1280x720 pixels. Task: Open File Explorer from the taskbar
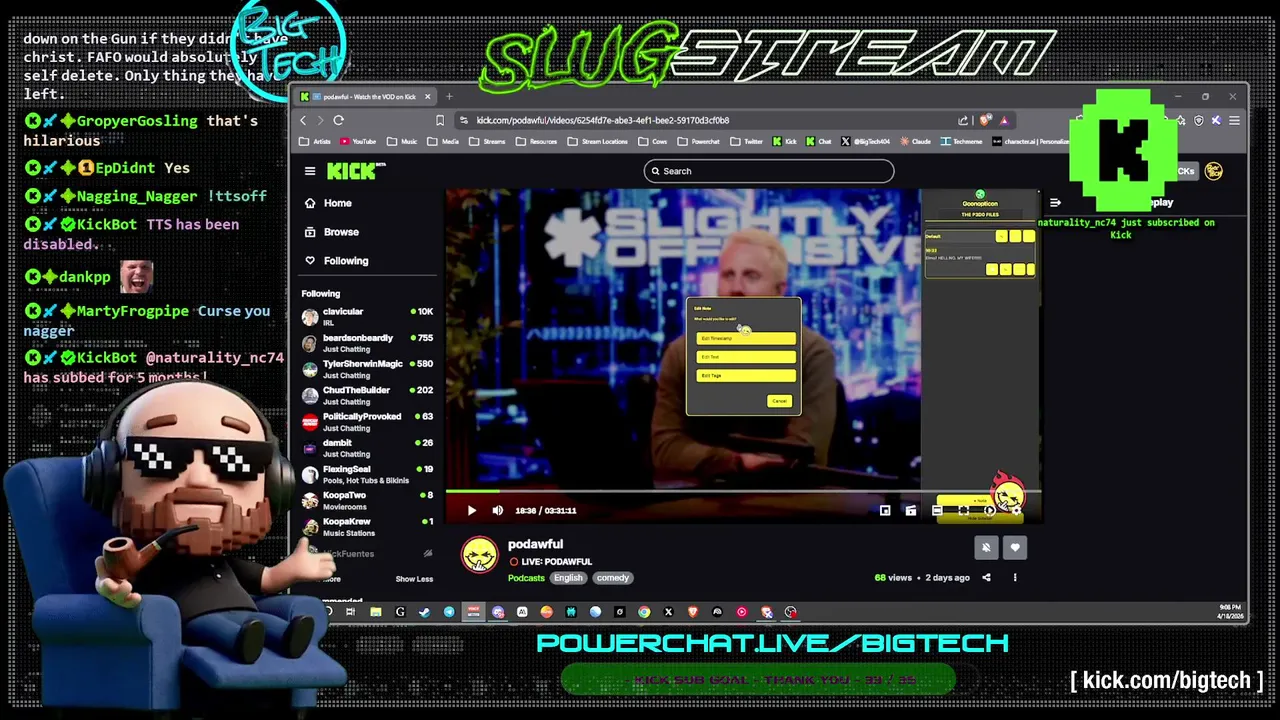click(375, 612)
